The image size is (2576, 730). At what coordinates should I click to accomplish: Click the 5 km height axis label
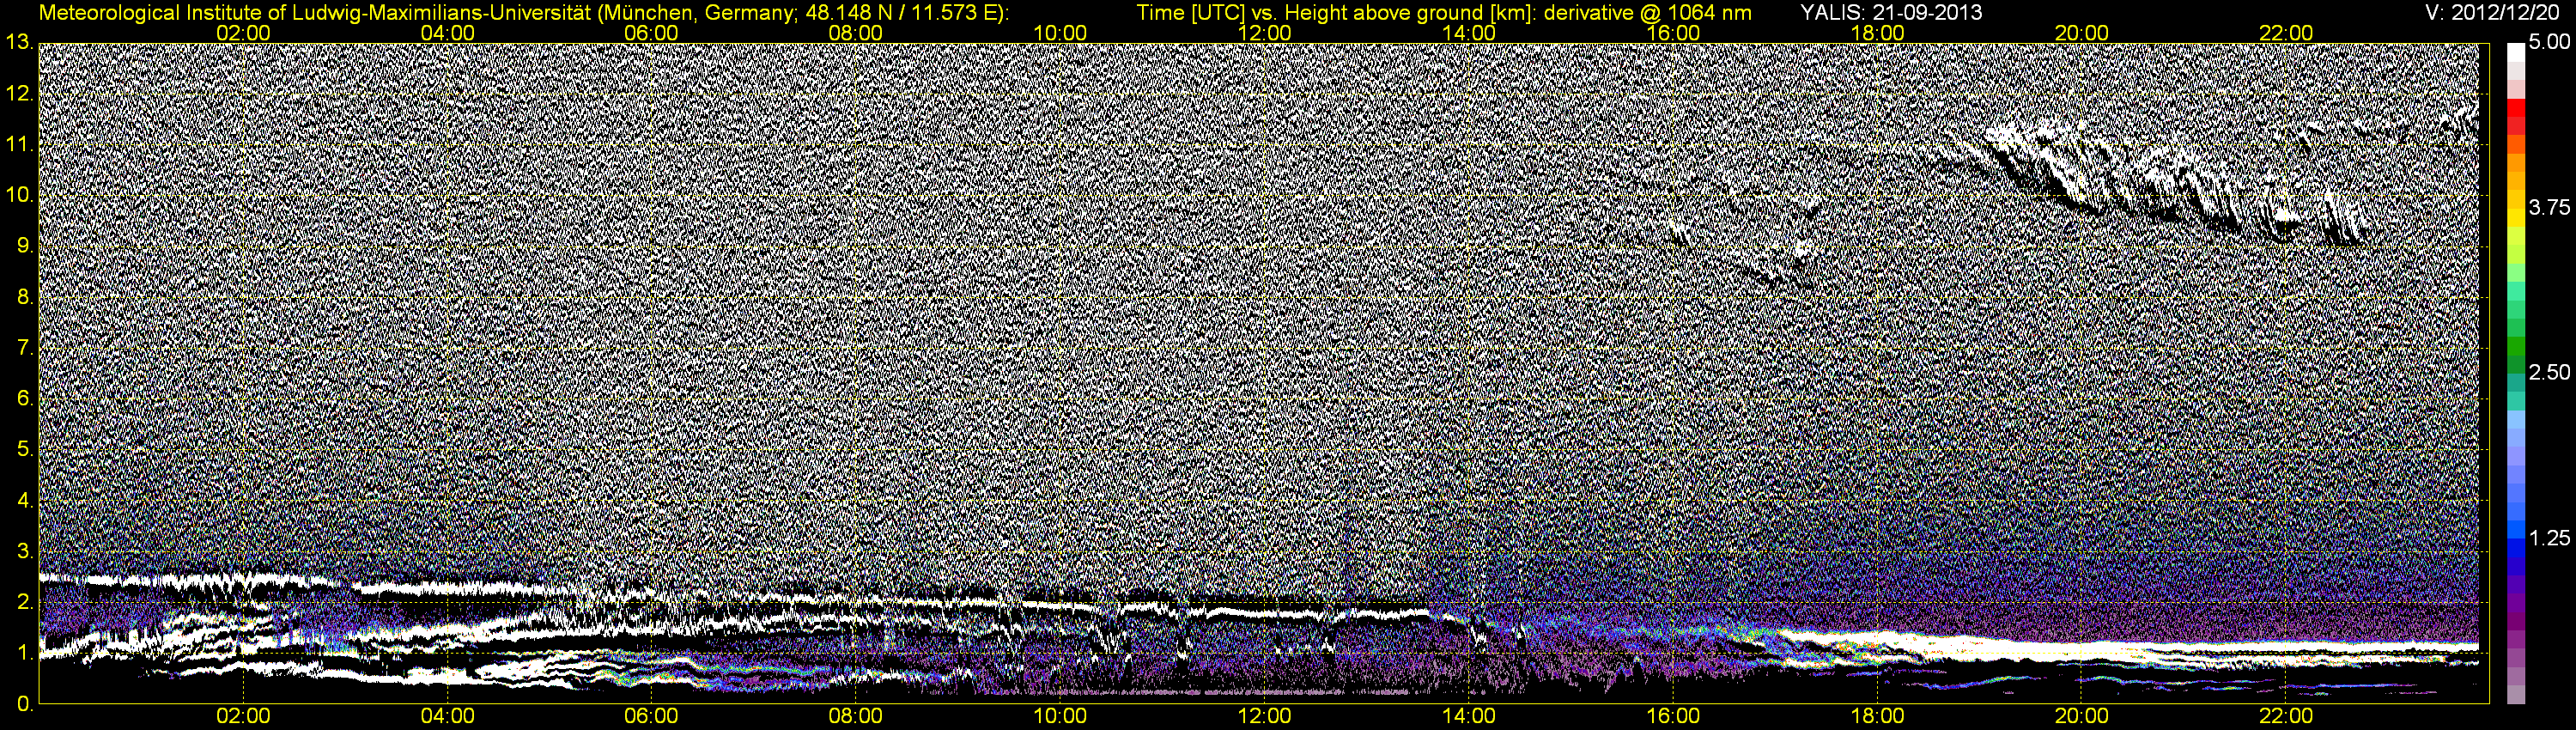coord(24,450)
